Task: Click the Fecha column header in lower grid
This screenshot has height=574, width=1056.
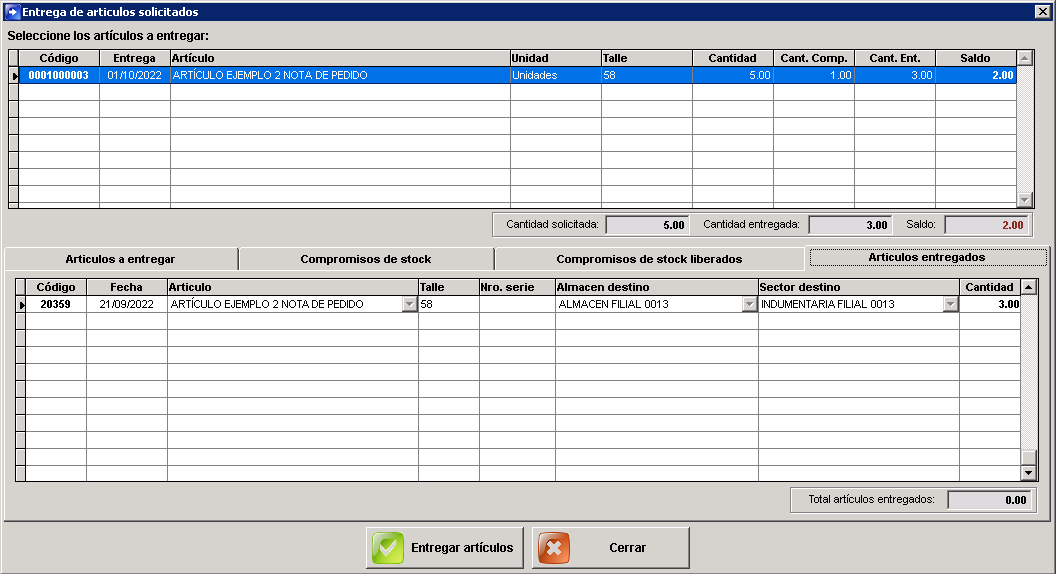Action: [x=127, y=287]
